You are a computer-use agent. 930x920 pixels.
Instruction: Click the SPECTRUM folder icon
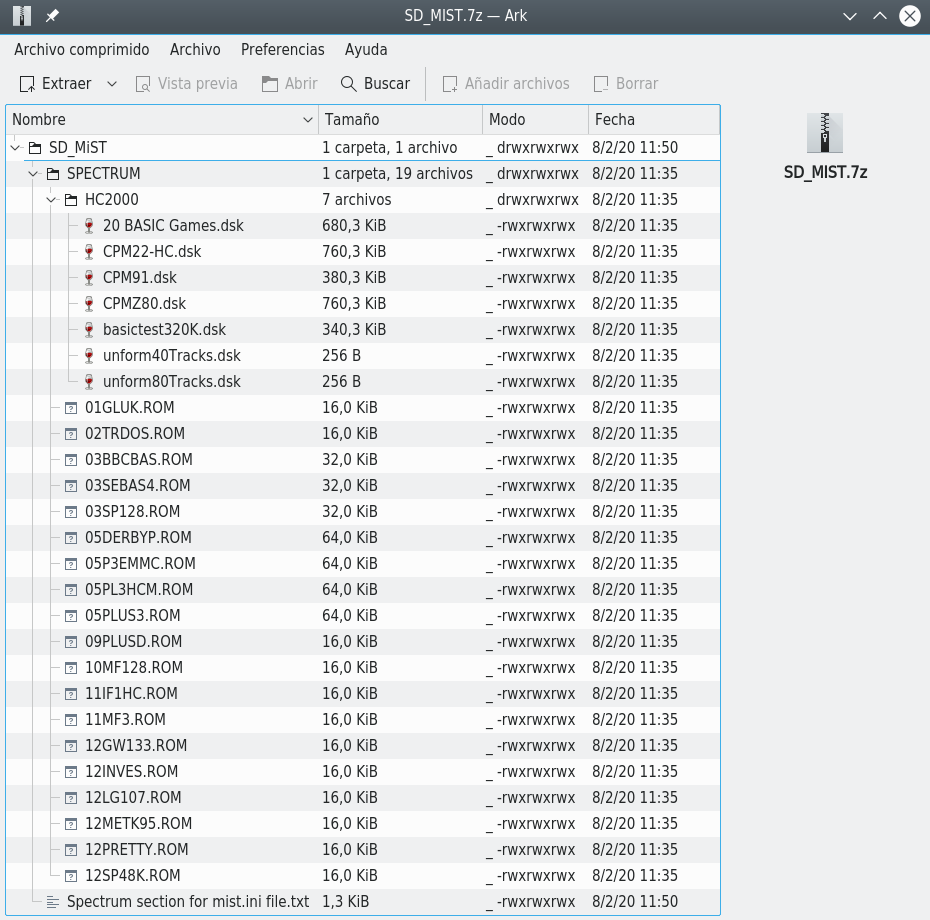(x=53, y=174)
